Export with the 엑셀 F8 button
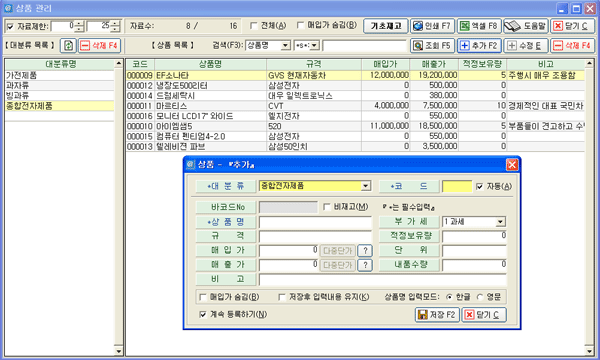The height and width of the screenshot is (360, 600). 479,26
